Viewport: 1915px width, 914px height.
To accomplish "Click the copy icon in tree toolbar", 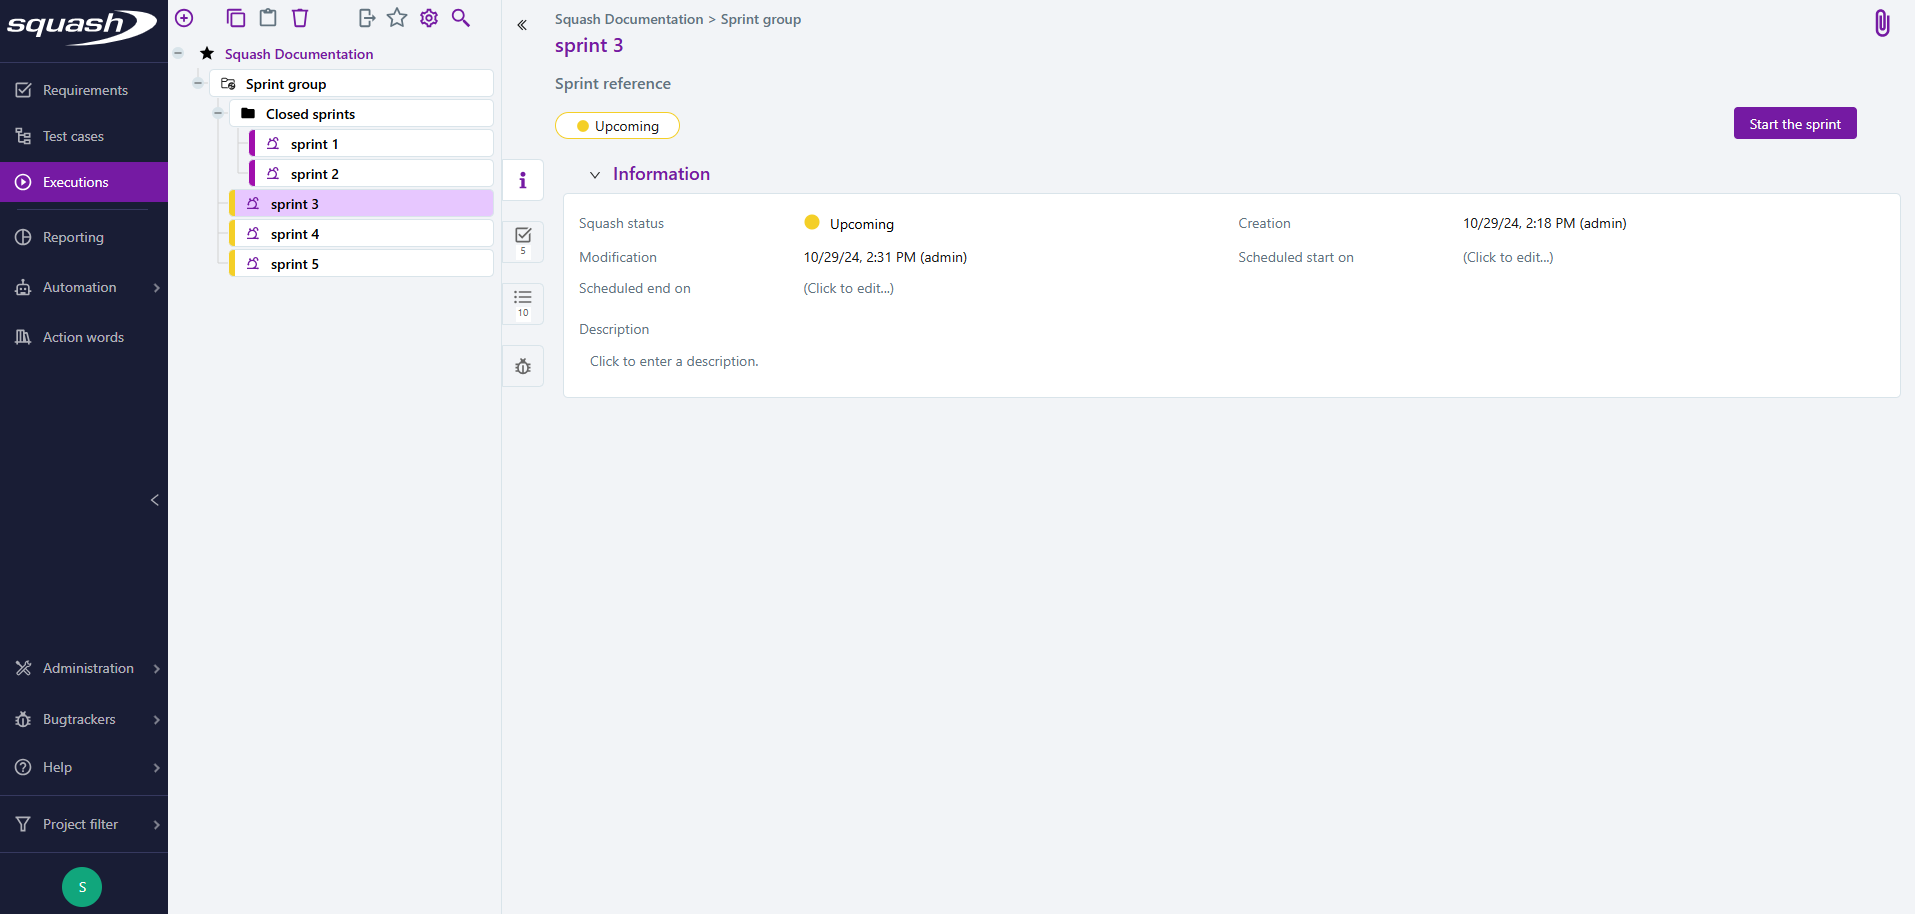I will 236,18.
